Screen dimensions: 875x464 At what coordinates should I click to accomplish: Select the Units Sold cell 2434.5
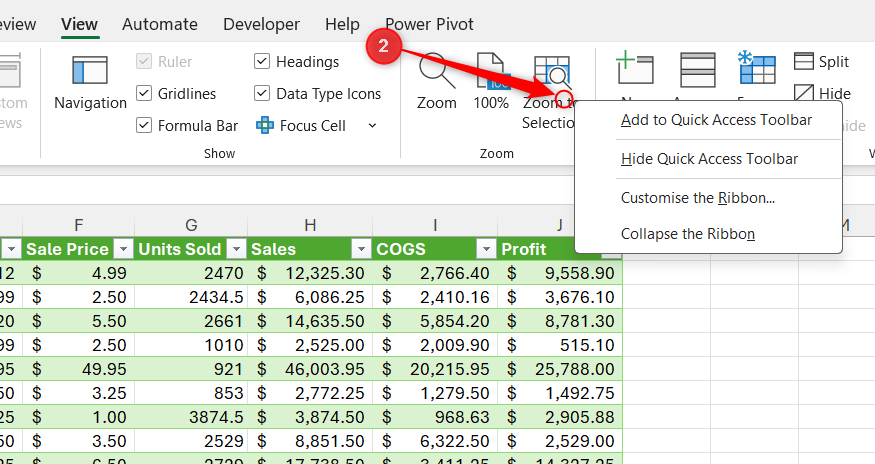191,297
